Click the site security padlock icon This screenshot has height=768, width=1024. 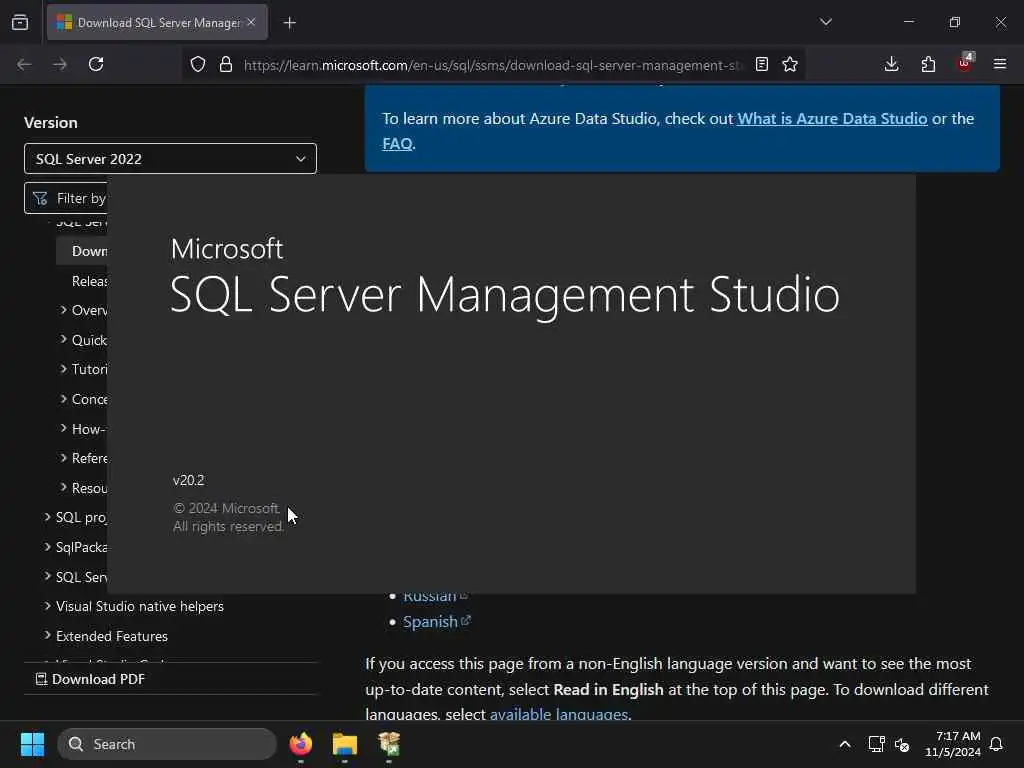click(226, 64)
